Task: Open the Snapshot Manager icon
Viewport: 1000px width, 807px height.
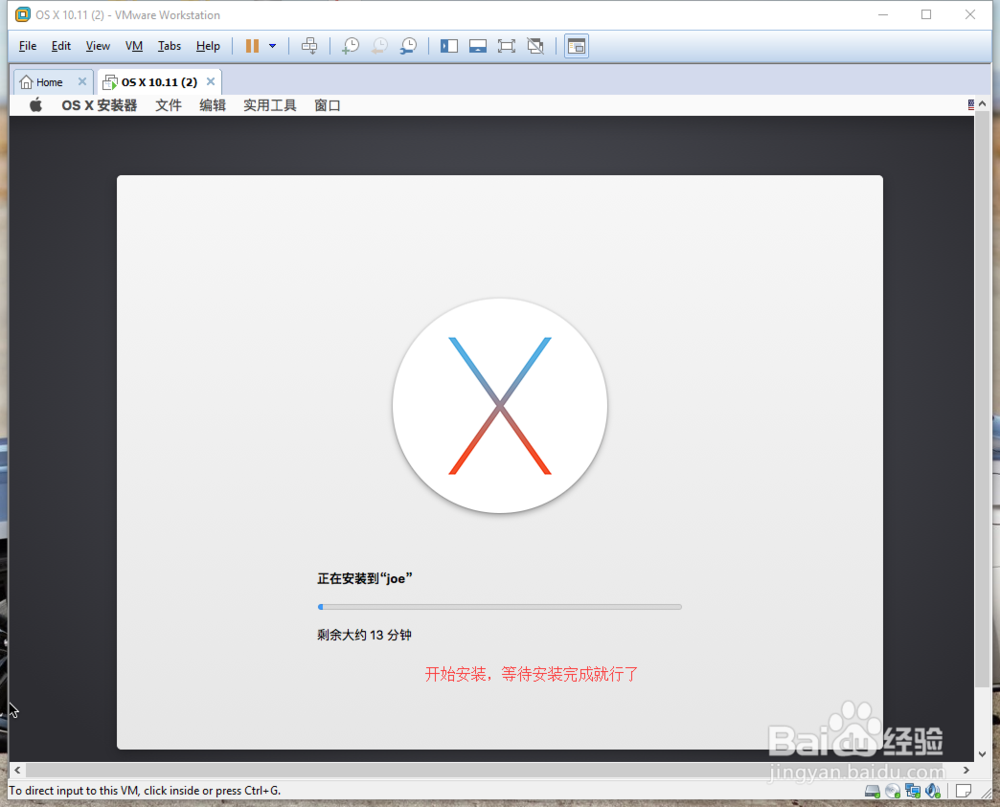Action: tap(408, 46)
